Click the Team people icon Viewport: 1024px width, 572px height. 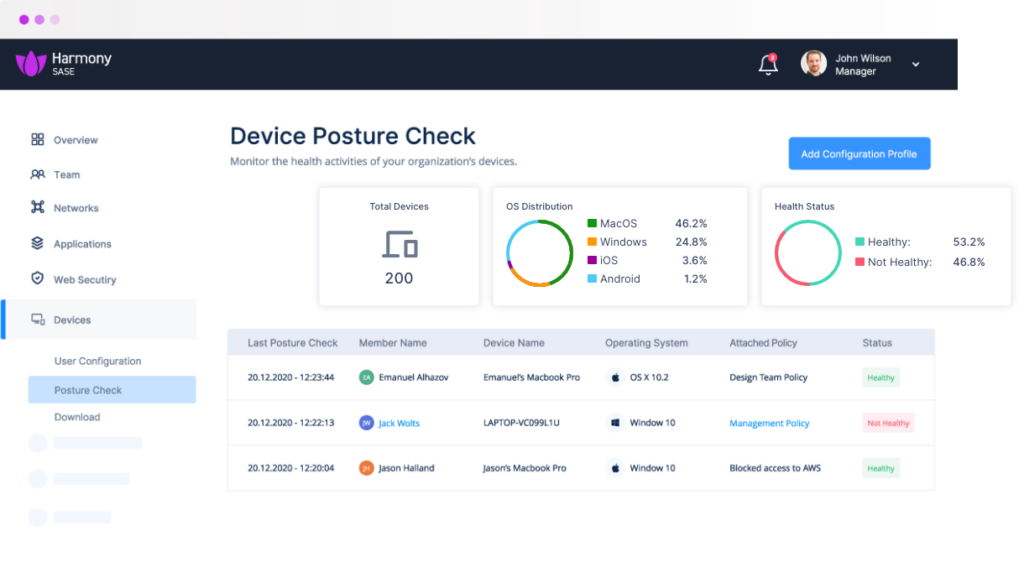(38, 174)
